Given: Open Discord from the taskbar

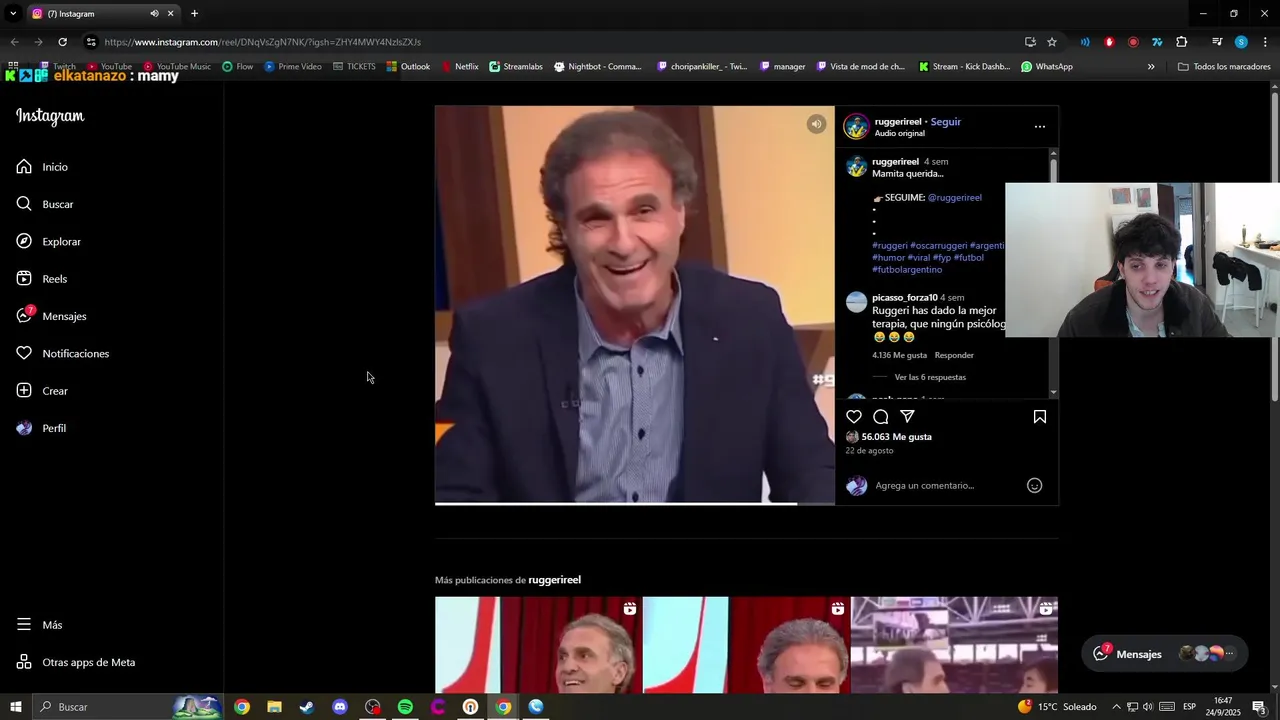Looking at the screenshot, I should pyautogui.click(x=340, y=707).
